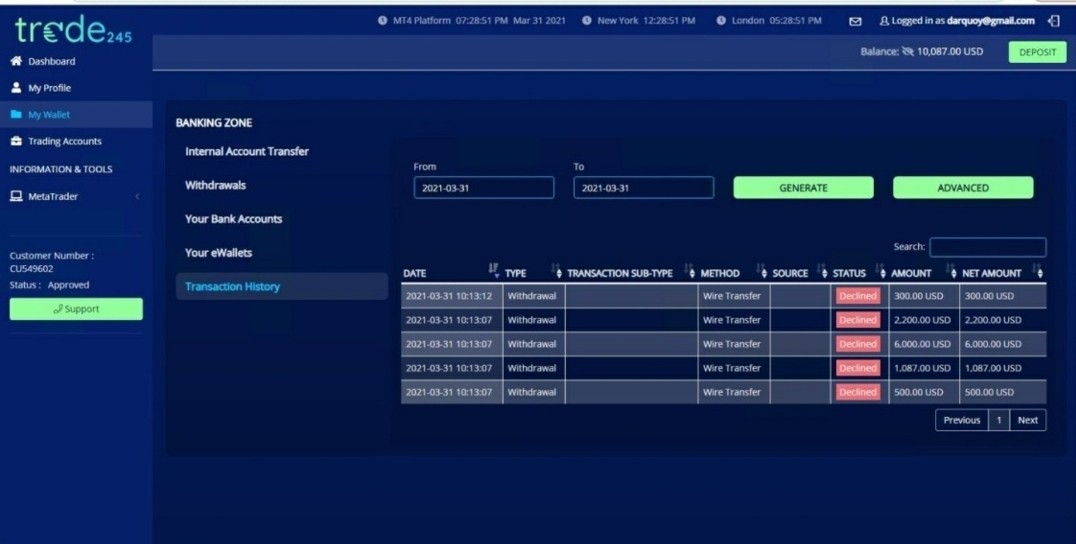Sort table by the METHOD column arrows
The height and width of the screenshot is (544, 1076).
coord(762,270)
